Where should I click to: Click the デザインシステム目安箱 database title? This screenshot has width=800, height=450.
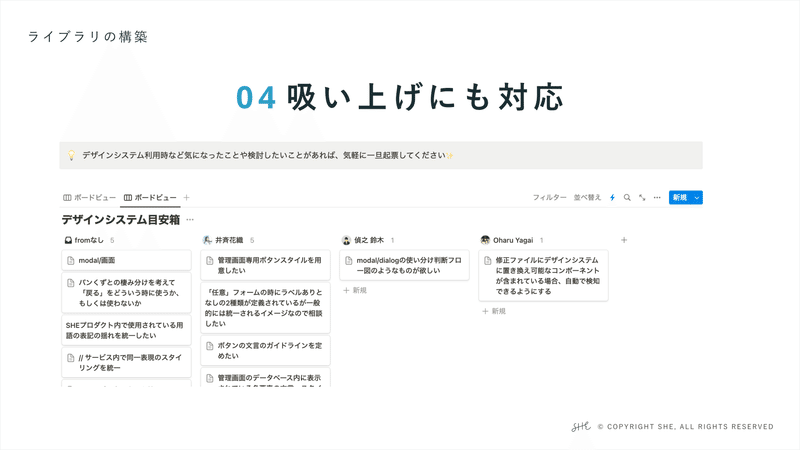(x=121, y=219)
